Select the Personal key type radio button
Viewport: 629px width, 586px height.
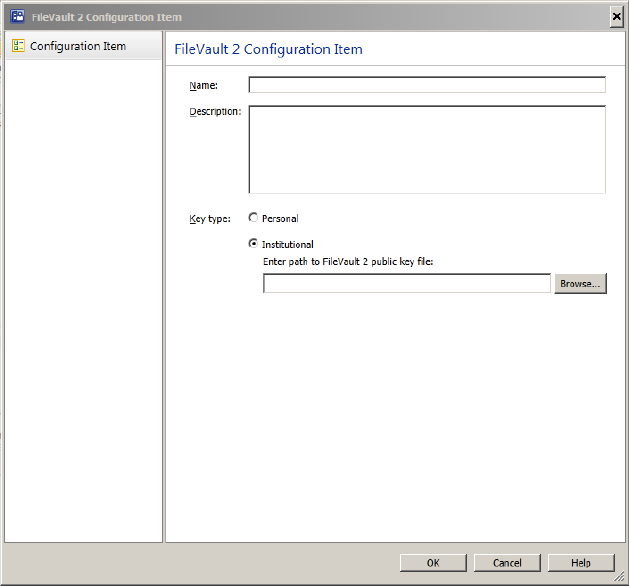point(253,218)
